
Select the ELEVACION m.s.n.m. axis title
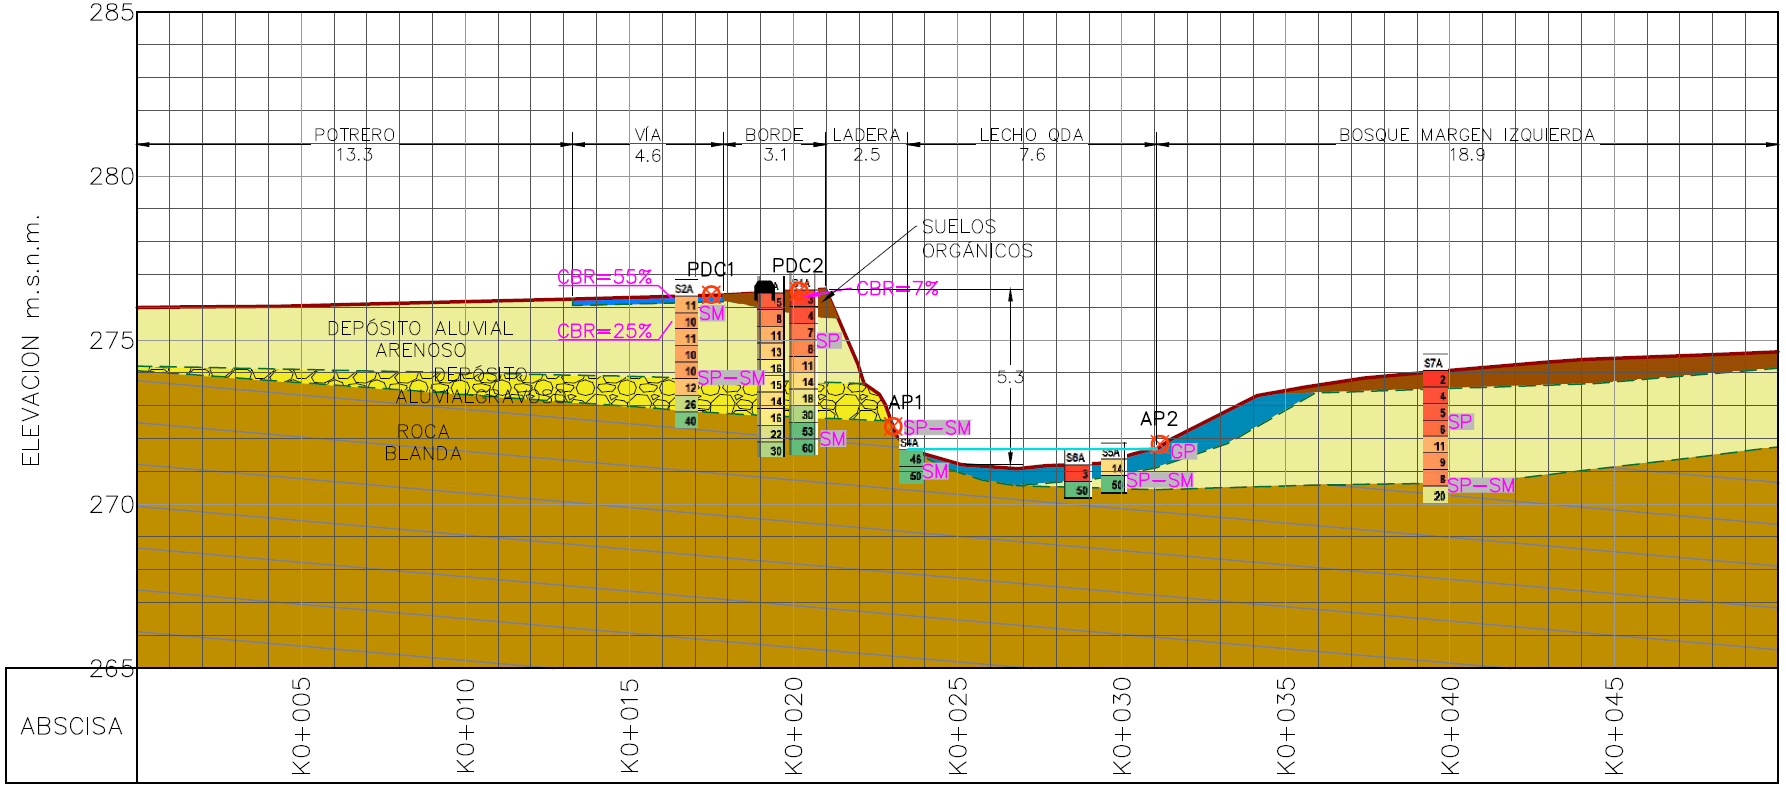point(31,340)
